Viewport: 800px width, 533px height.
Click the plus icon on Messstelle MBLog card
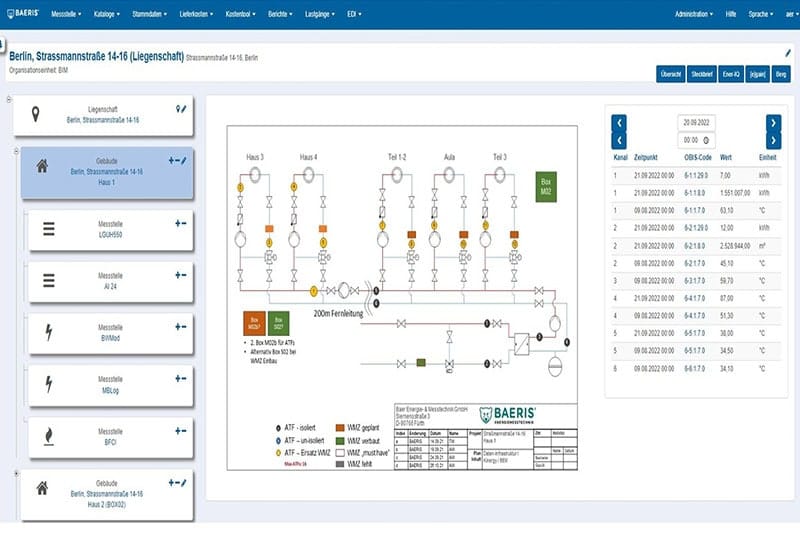tap(177, 377)
